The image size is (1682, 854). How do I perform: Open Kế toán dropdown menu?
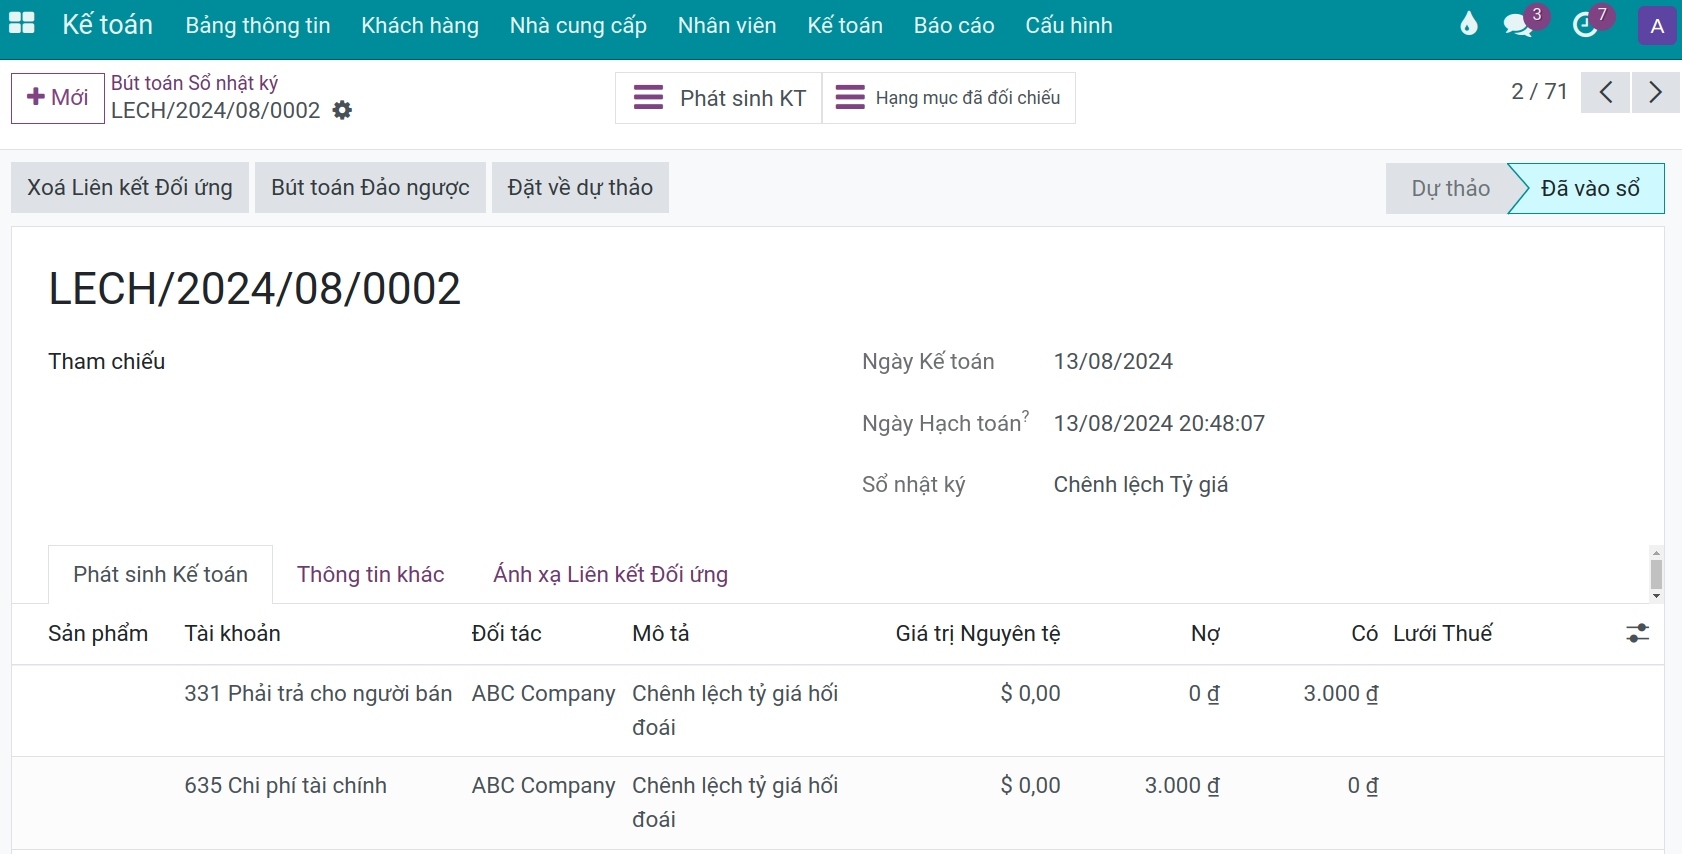(845, 25)
